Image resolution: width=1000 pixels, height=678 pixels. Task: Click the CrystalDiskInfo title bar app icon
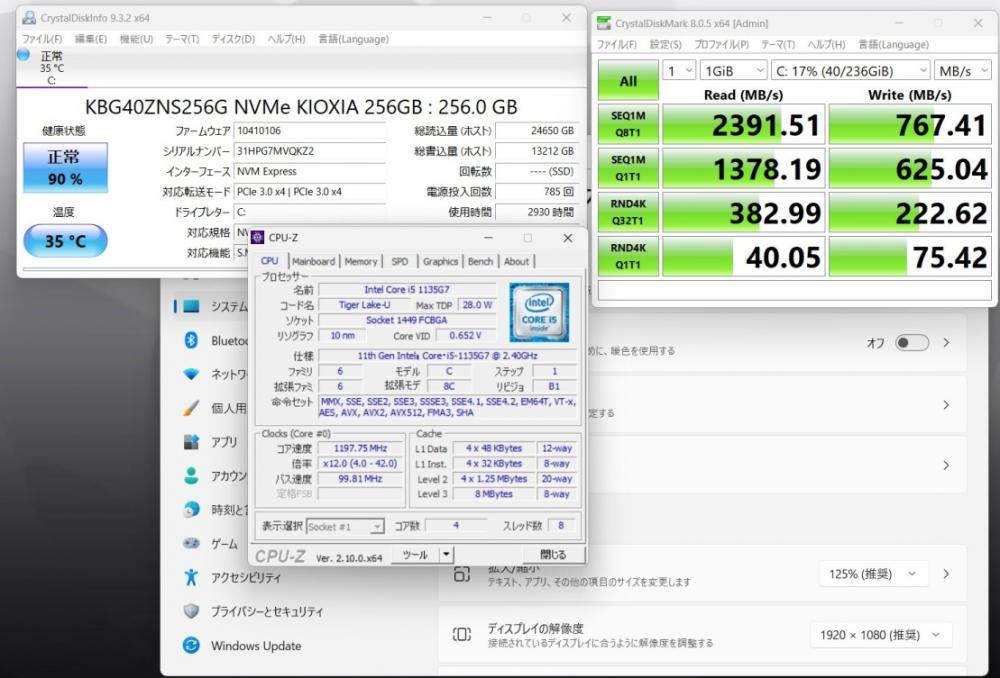(29, 18)
